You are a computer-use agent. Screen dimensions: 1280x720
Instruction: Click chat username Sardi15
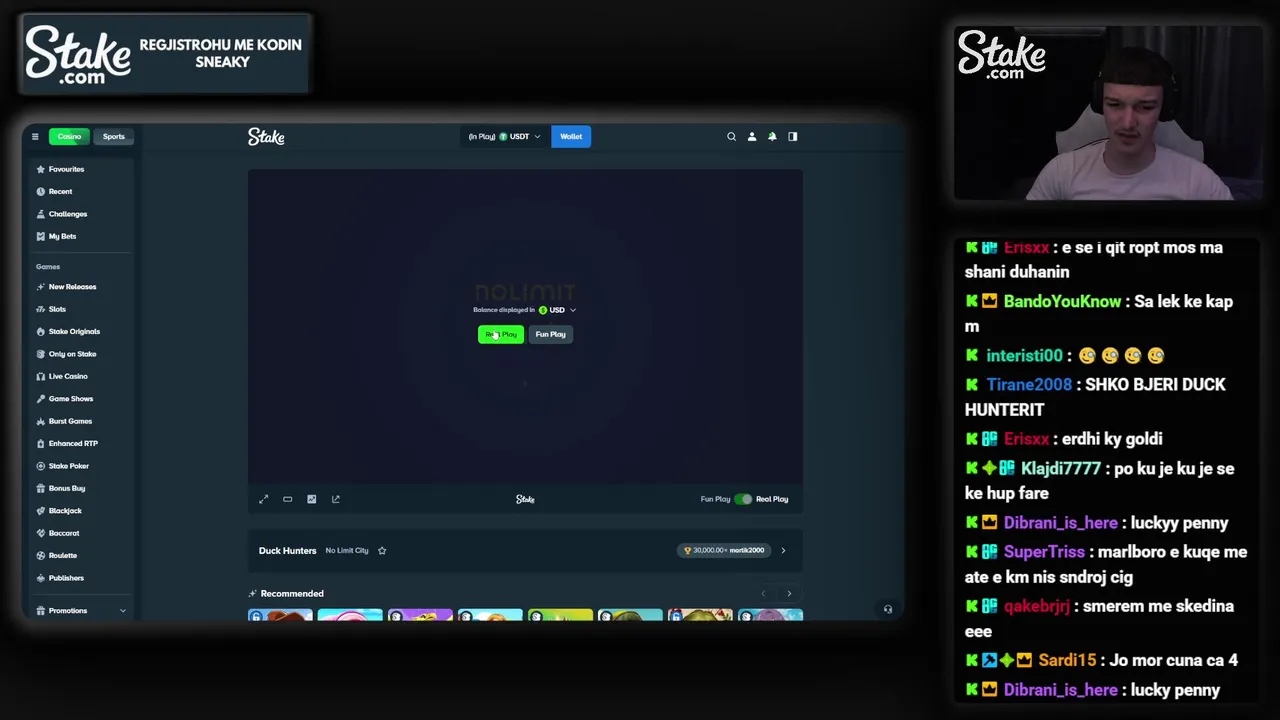tap(1067, 661)
